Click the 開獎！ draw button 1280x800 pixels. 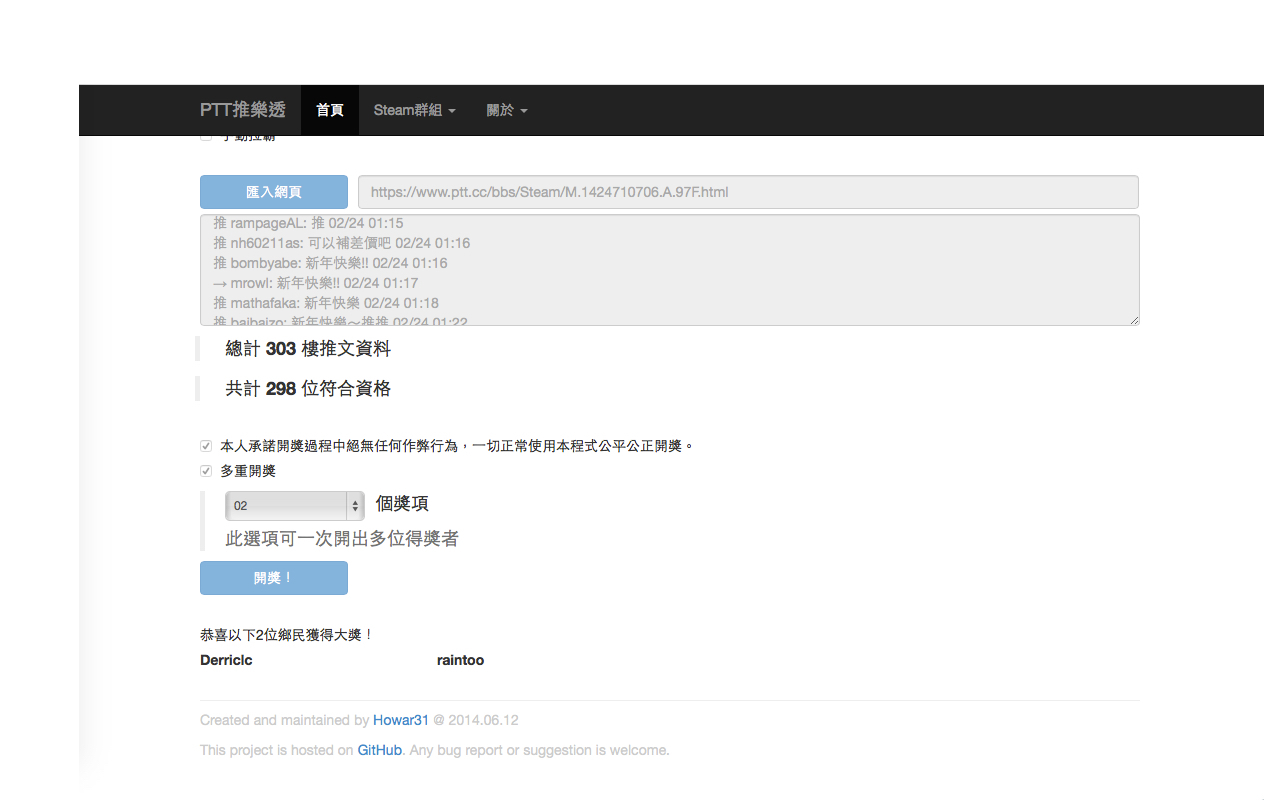tap(274, 578)
